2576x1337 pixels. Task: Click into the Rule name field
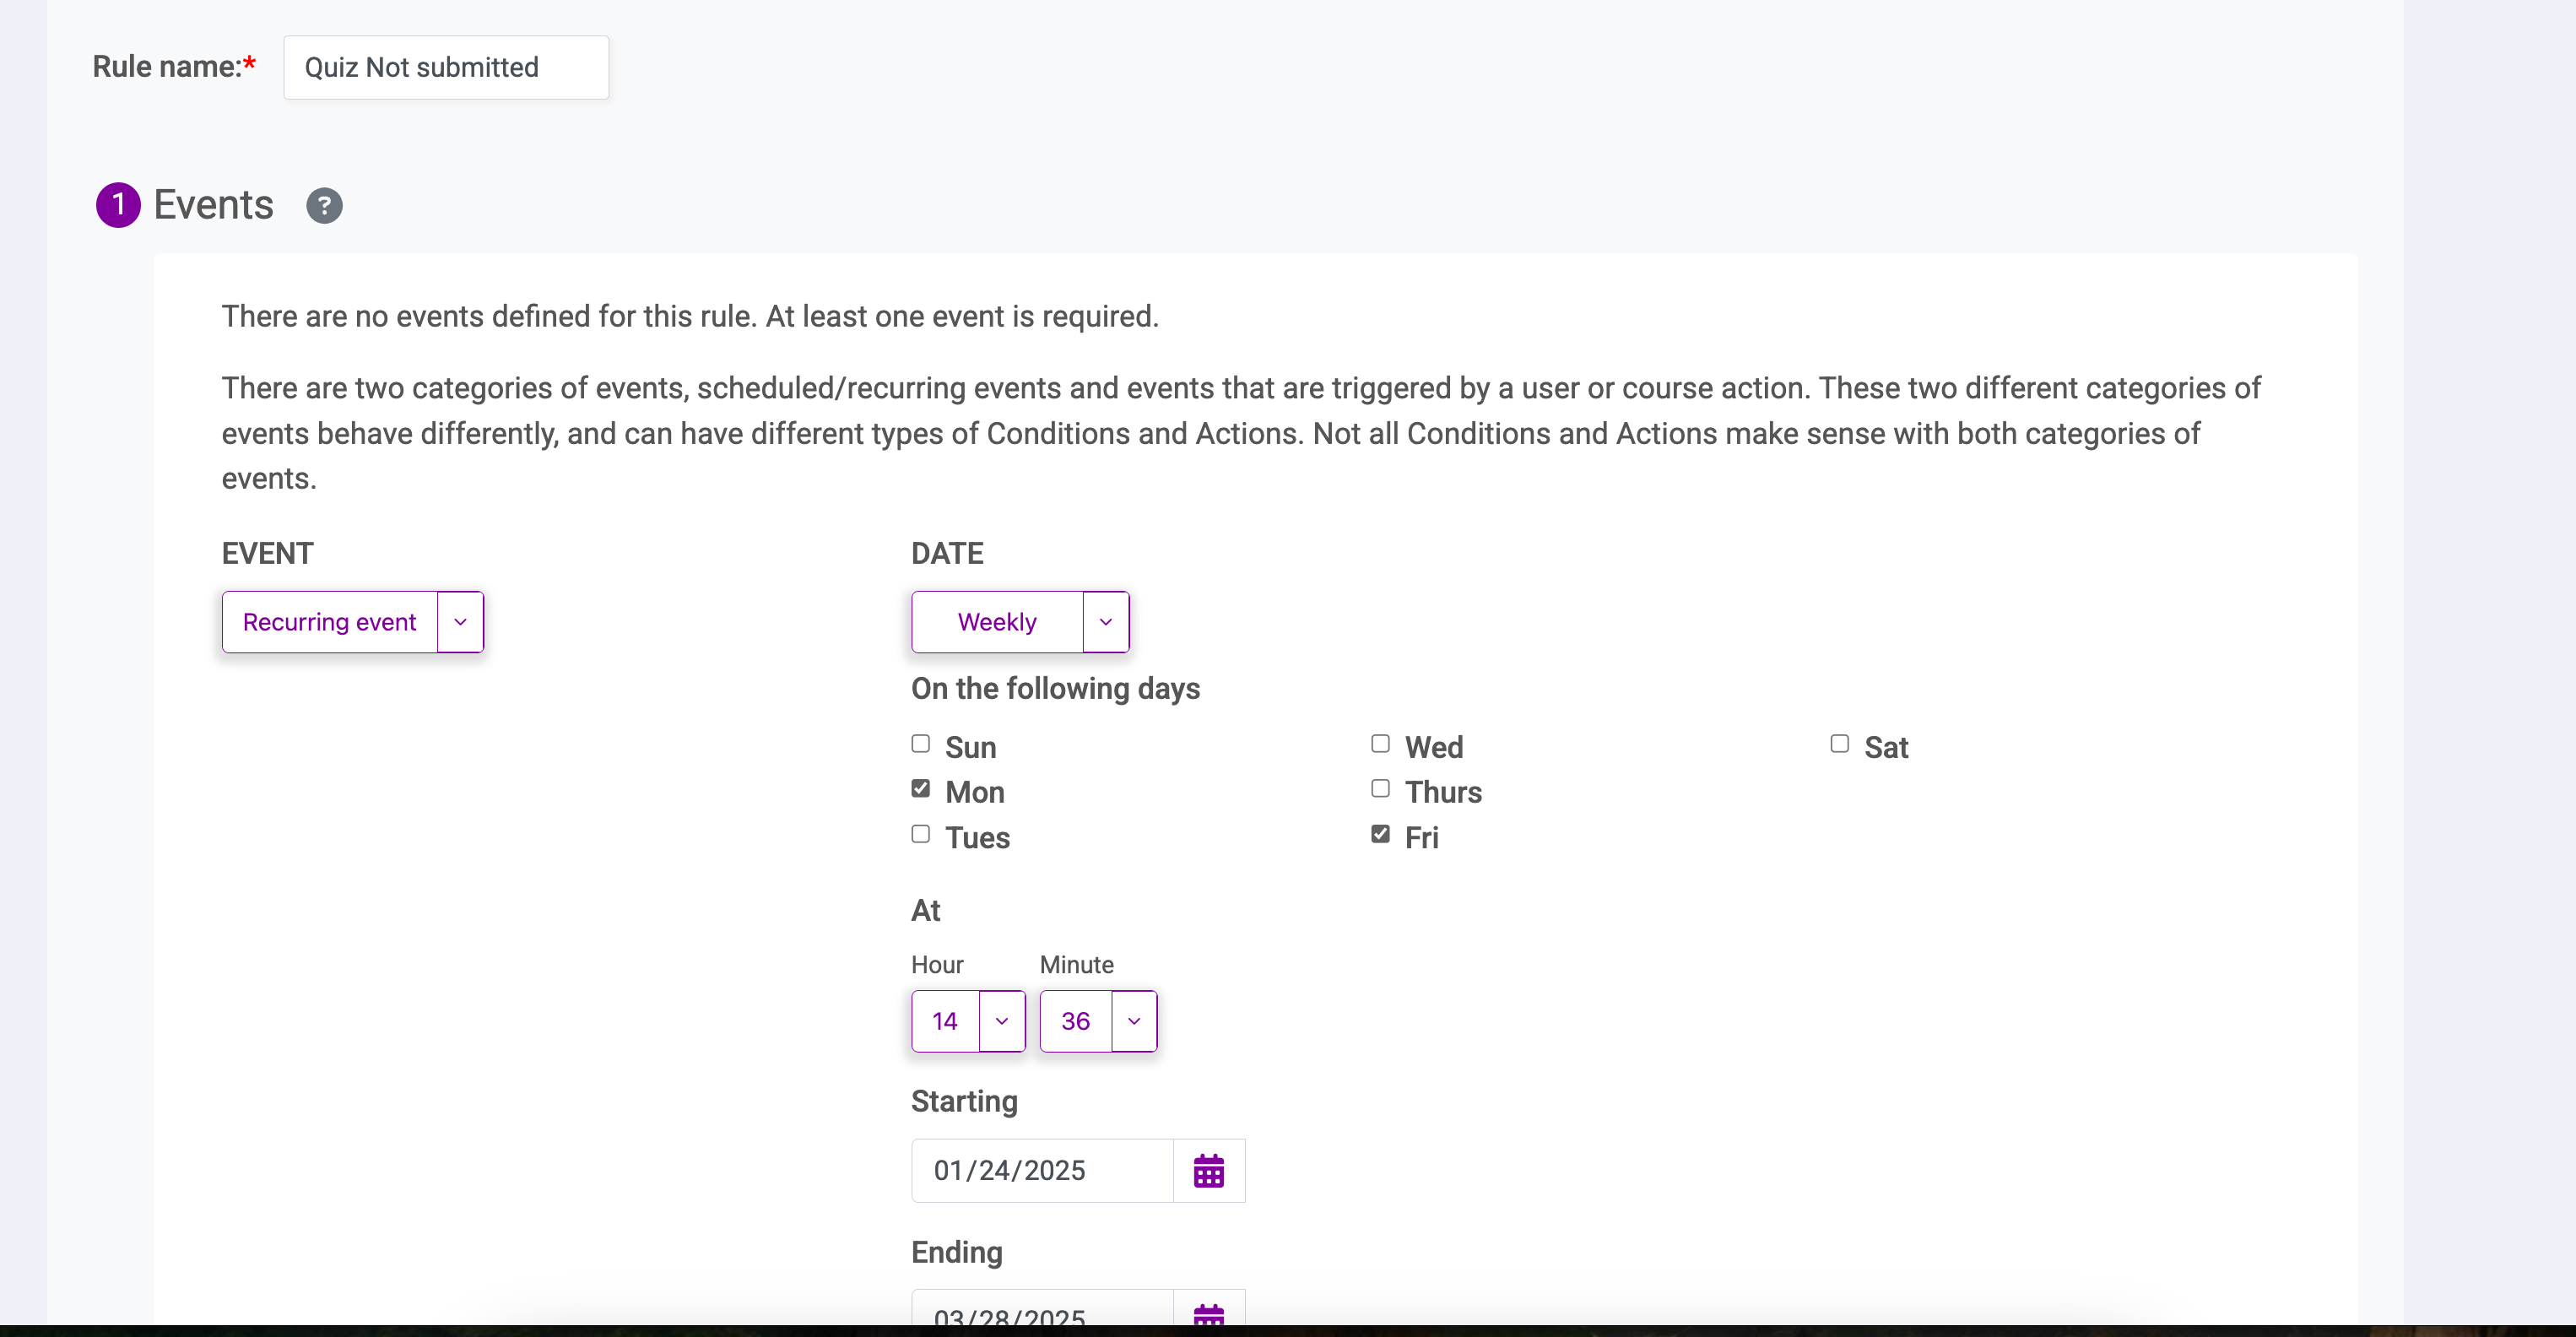(446, 67)
